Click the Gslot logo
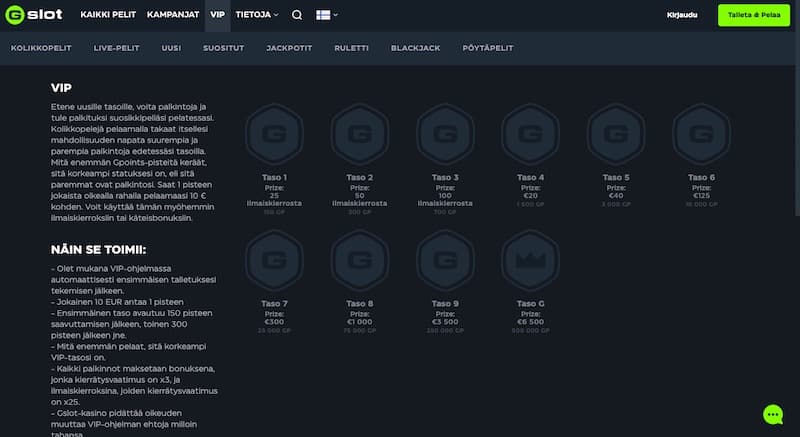The width and height of the screenshot is (800, 437). (x=34, y=15)
